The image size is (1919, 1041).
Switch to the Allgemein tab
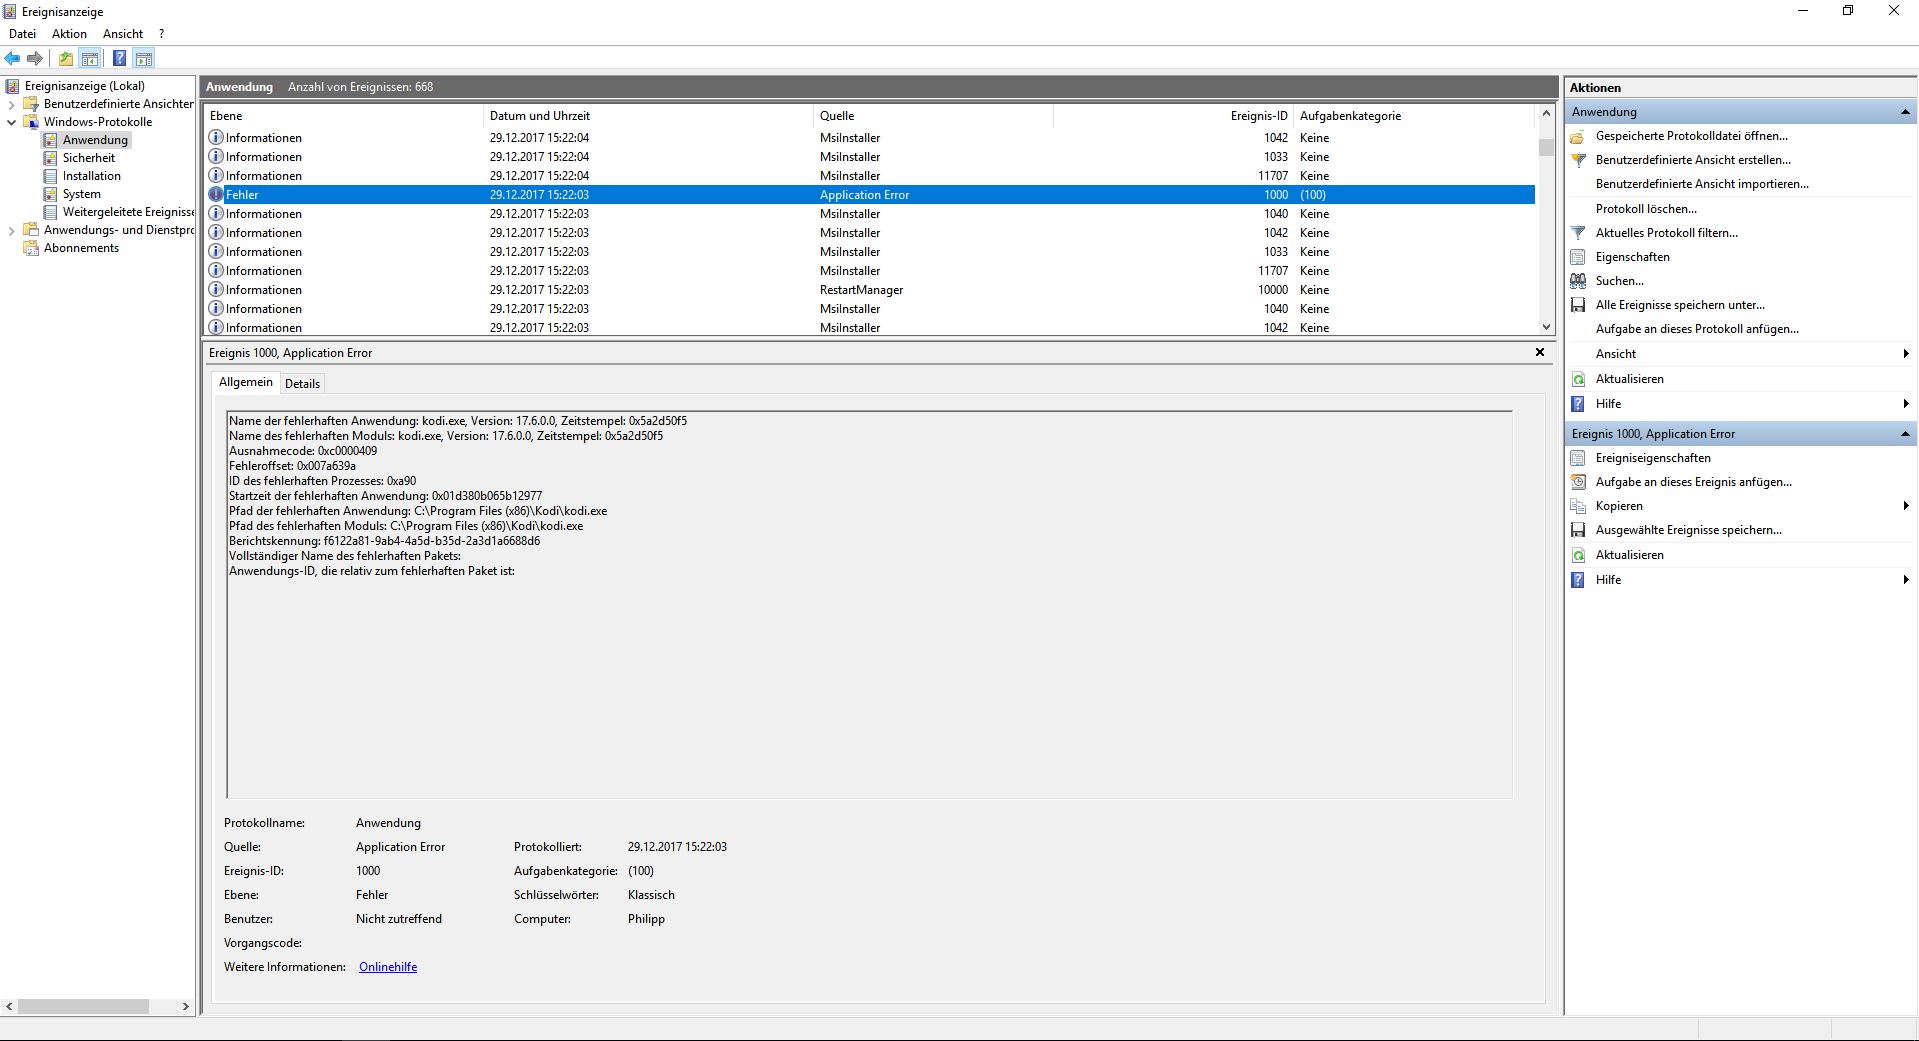tap(245, 382)
